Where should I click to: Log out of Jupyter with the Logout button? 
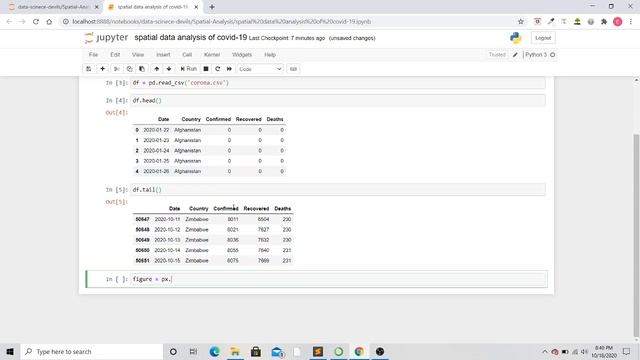pyautogui.click(x=543, y=38)
